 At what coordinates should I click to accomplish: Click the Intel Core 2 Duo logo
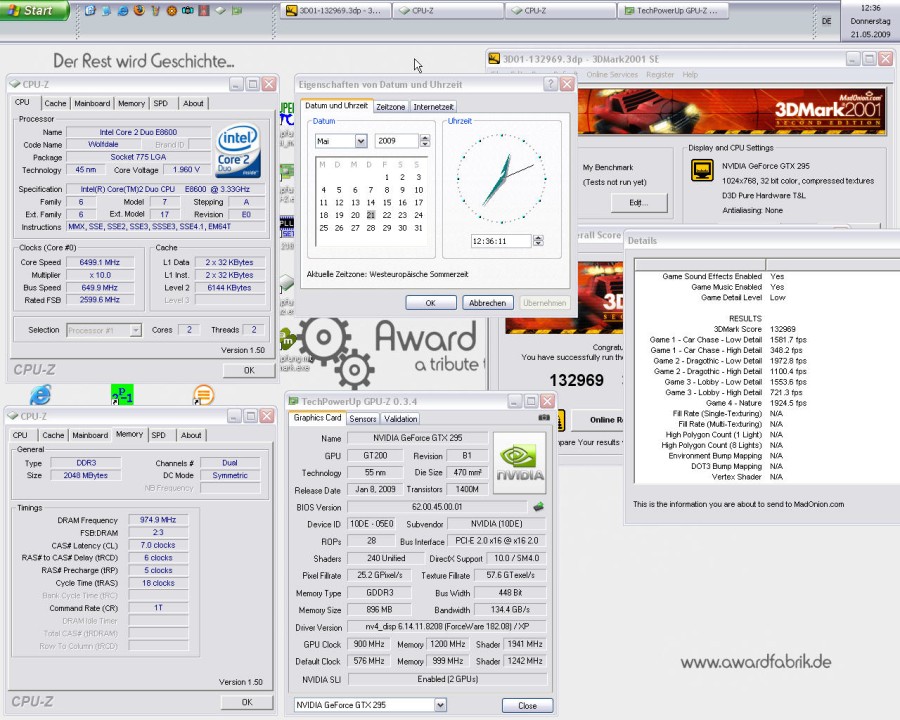pyautogui.click(x=239, y=151)
